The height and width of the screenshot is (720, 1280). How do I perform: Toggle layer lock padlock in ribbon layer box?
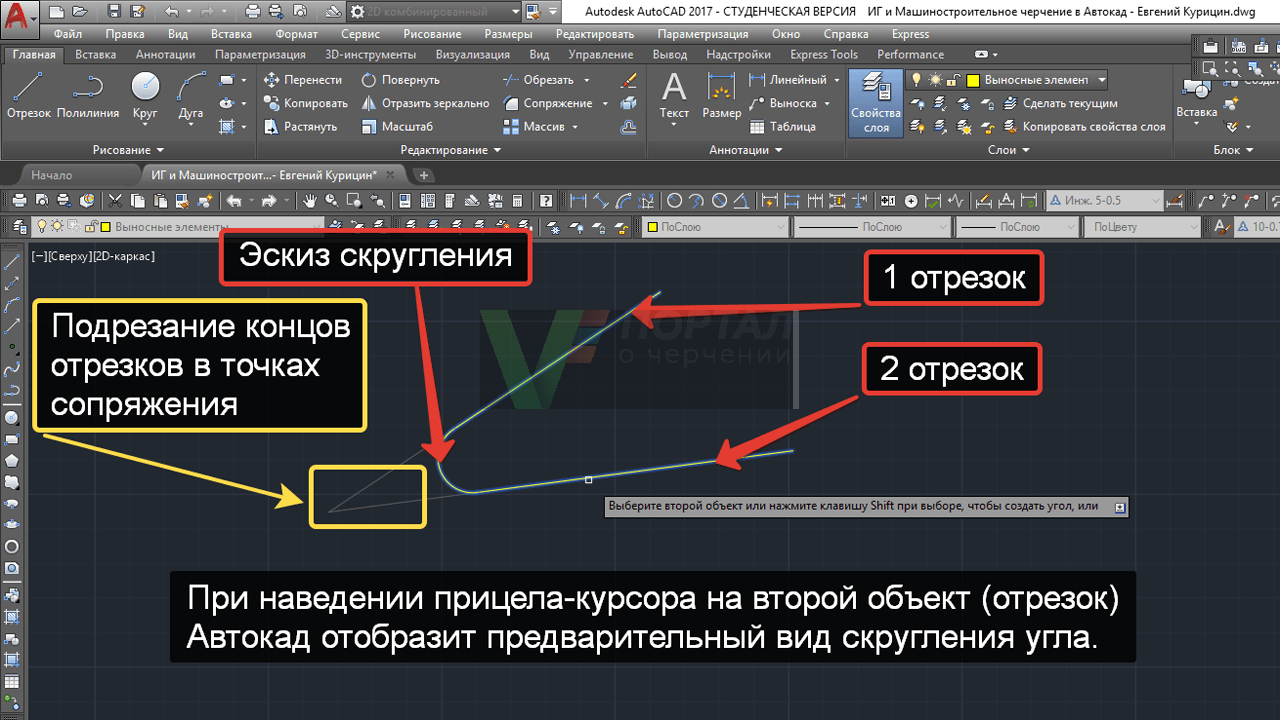click(x=953, y=80)
